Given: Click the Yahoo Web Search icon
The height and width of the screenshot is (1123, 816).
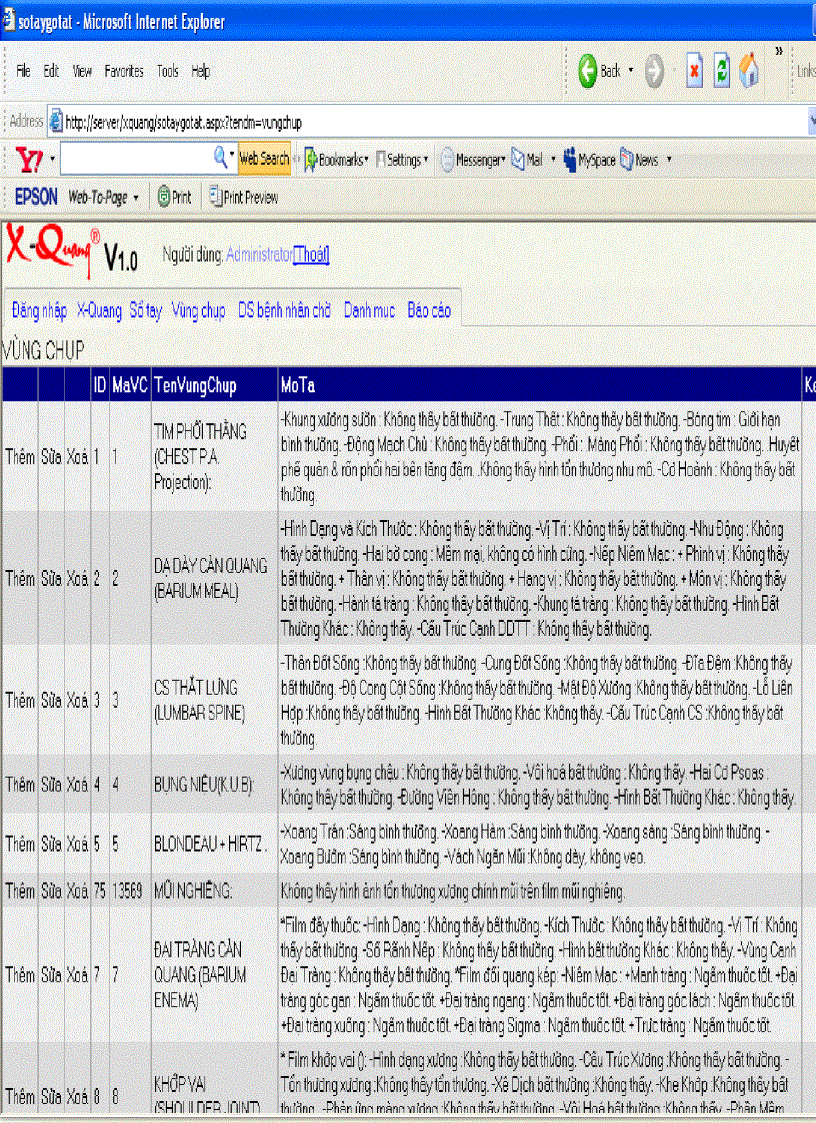Looking at the screenshot, I should (264, 158).
